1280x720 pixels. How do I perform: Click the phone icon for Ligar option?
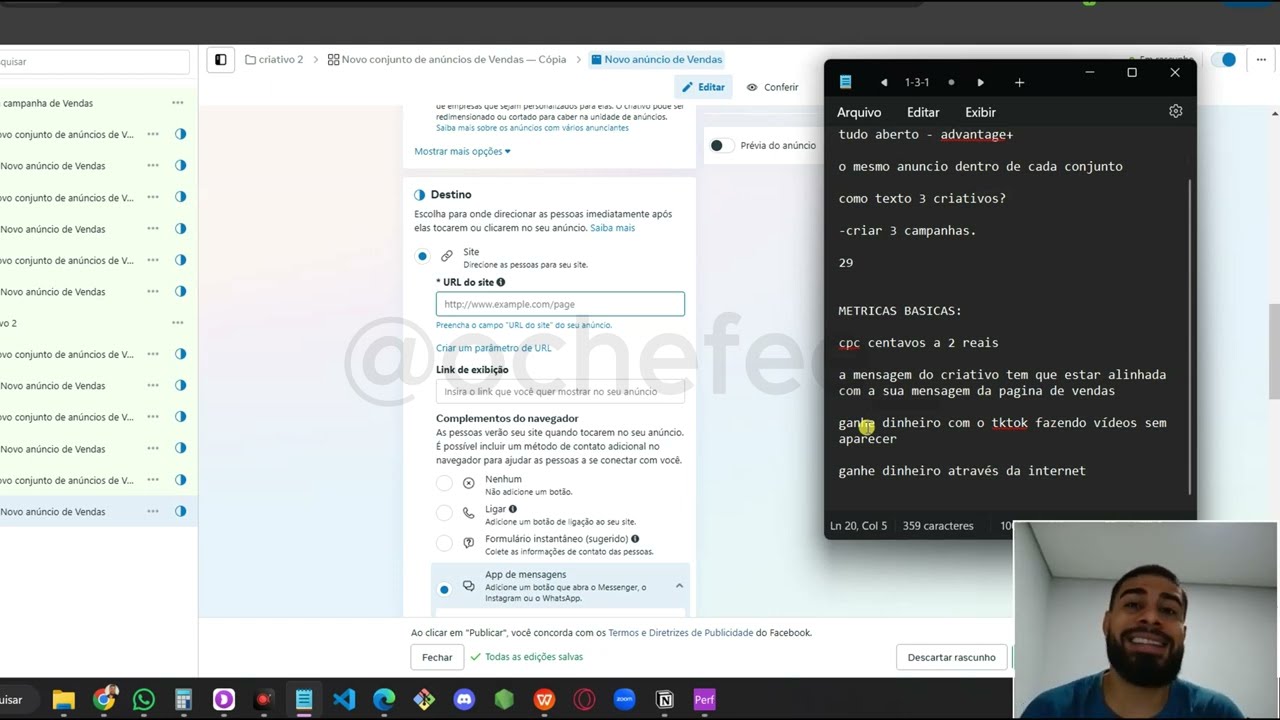pyautogui.click(x=468, y=513)
